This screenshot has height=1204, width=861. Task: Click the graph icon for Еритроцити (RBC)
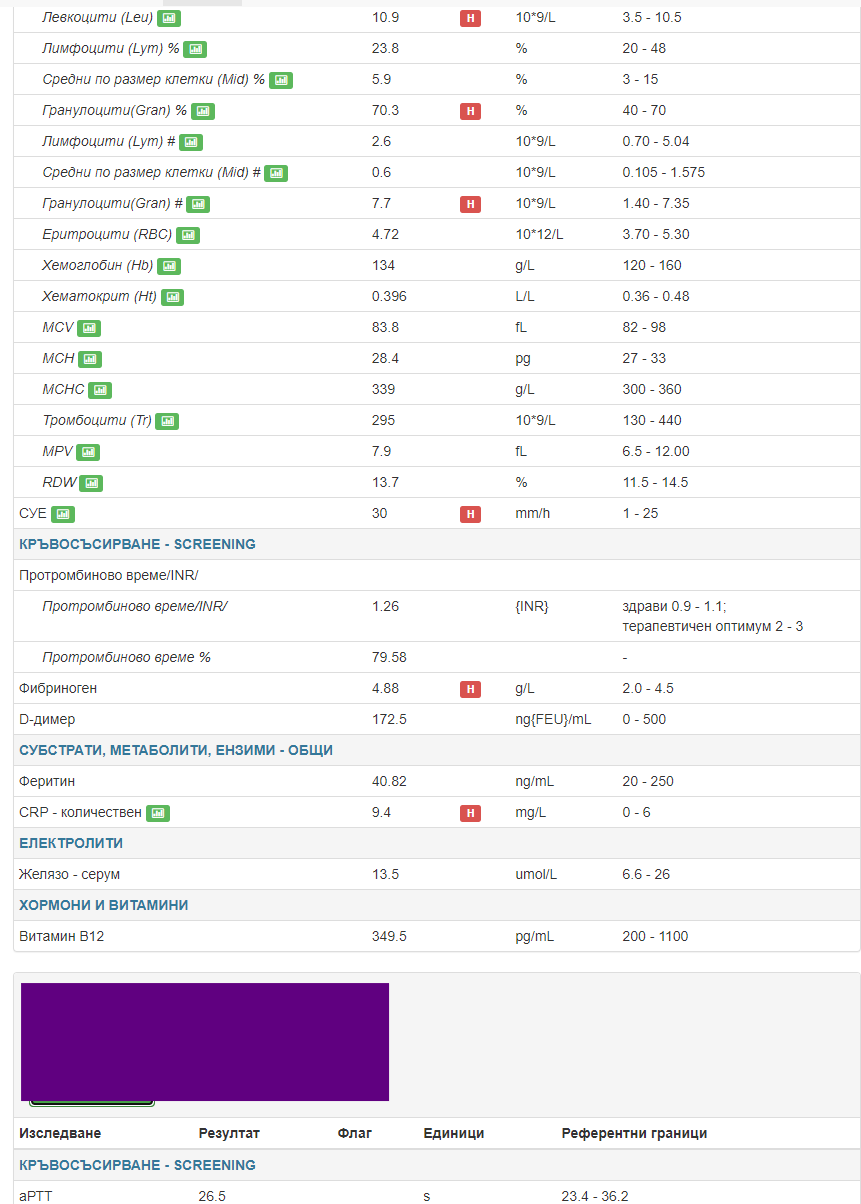pos(188,235)
